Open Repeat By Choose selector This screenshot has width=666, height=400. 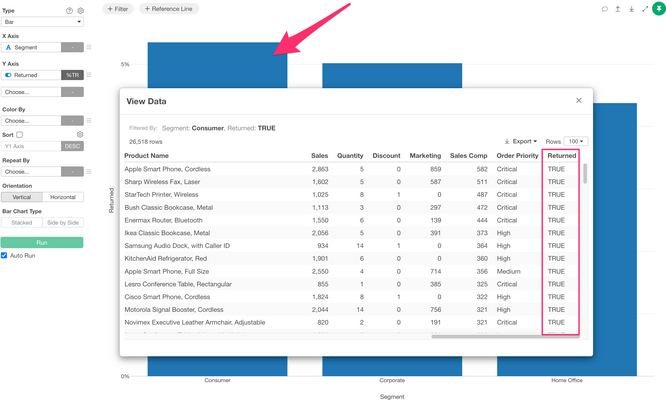coord(31,172)
